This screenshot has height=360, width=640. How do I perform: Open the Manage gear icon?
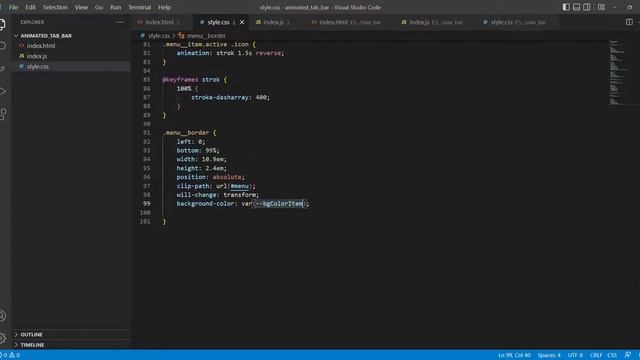coord(2,338)
